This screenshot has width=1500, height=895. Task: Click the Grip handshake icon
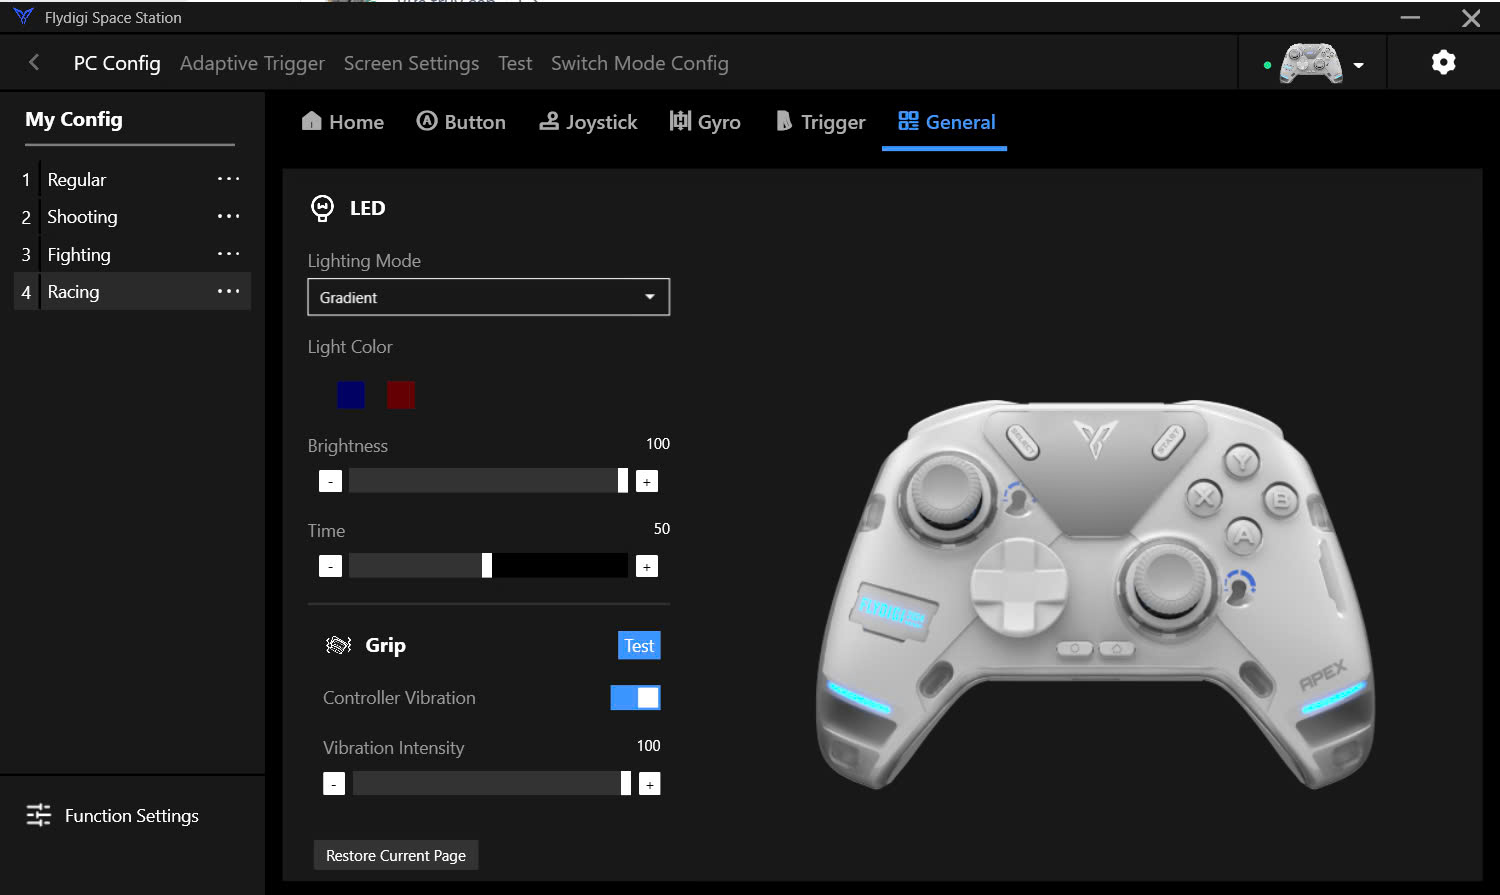pyautogui.click(x=338, y=645)
